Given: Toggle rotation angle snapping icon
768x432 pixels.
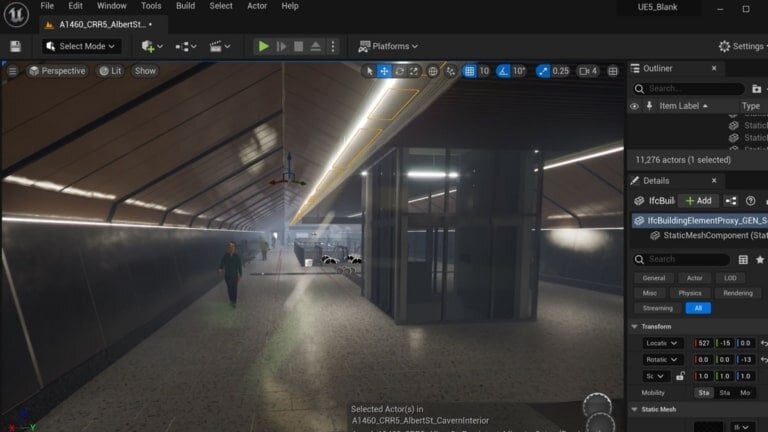Looking at the screenshot, I should pos(503,72).
